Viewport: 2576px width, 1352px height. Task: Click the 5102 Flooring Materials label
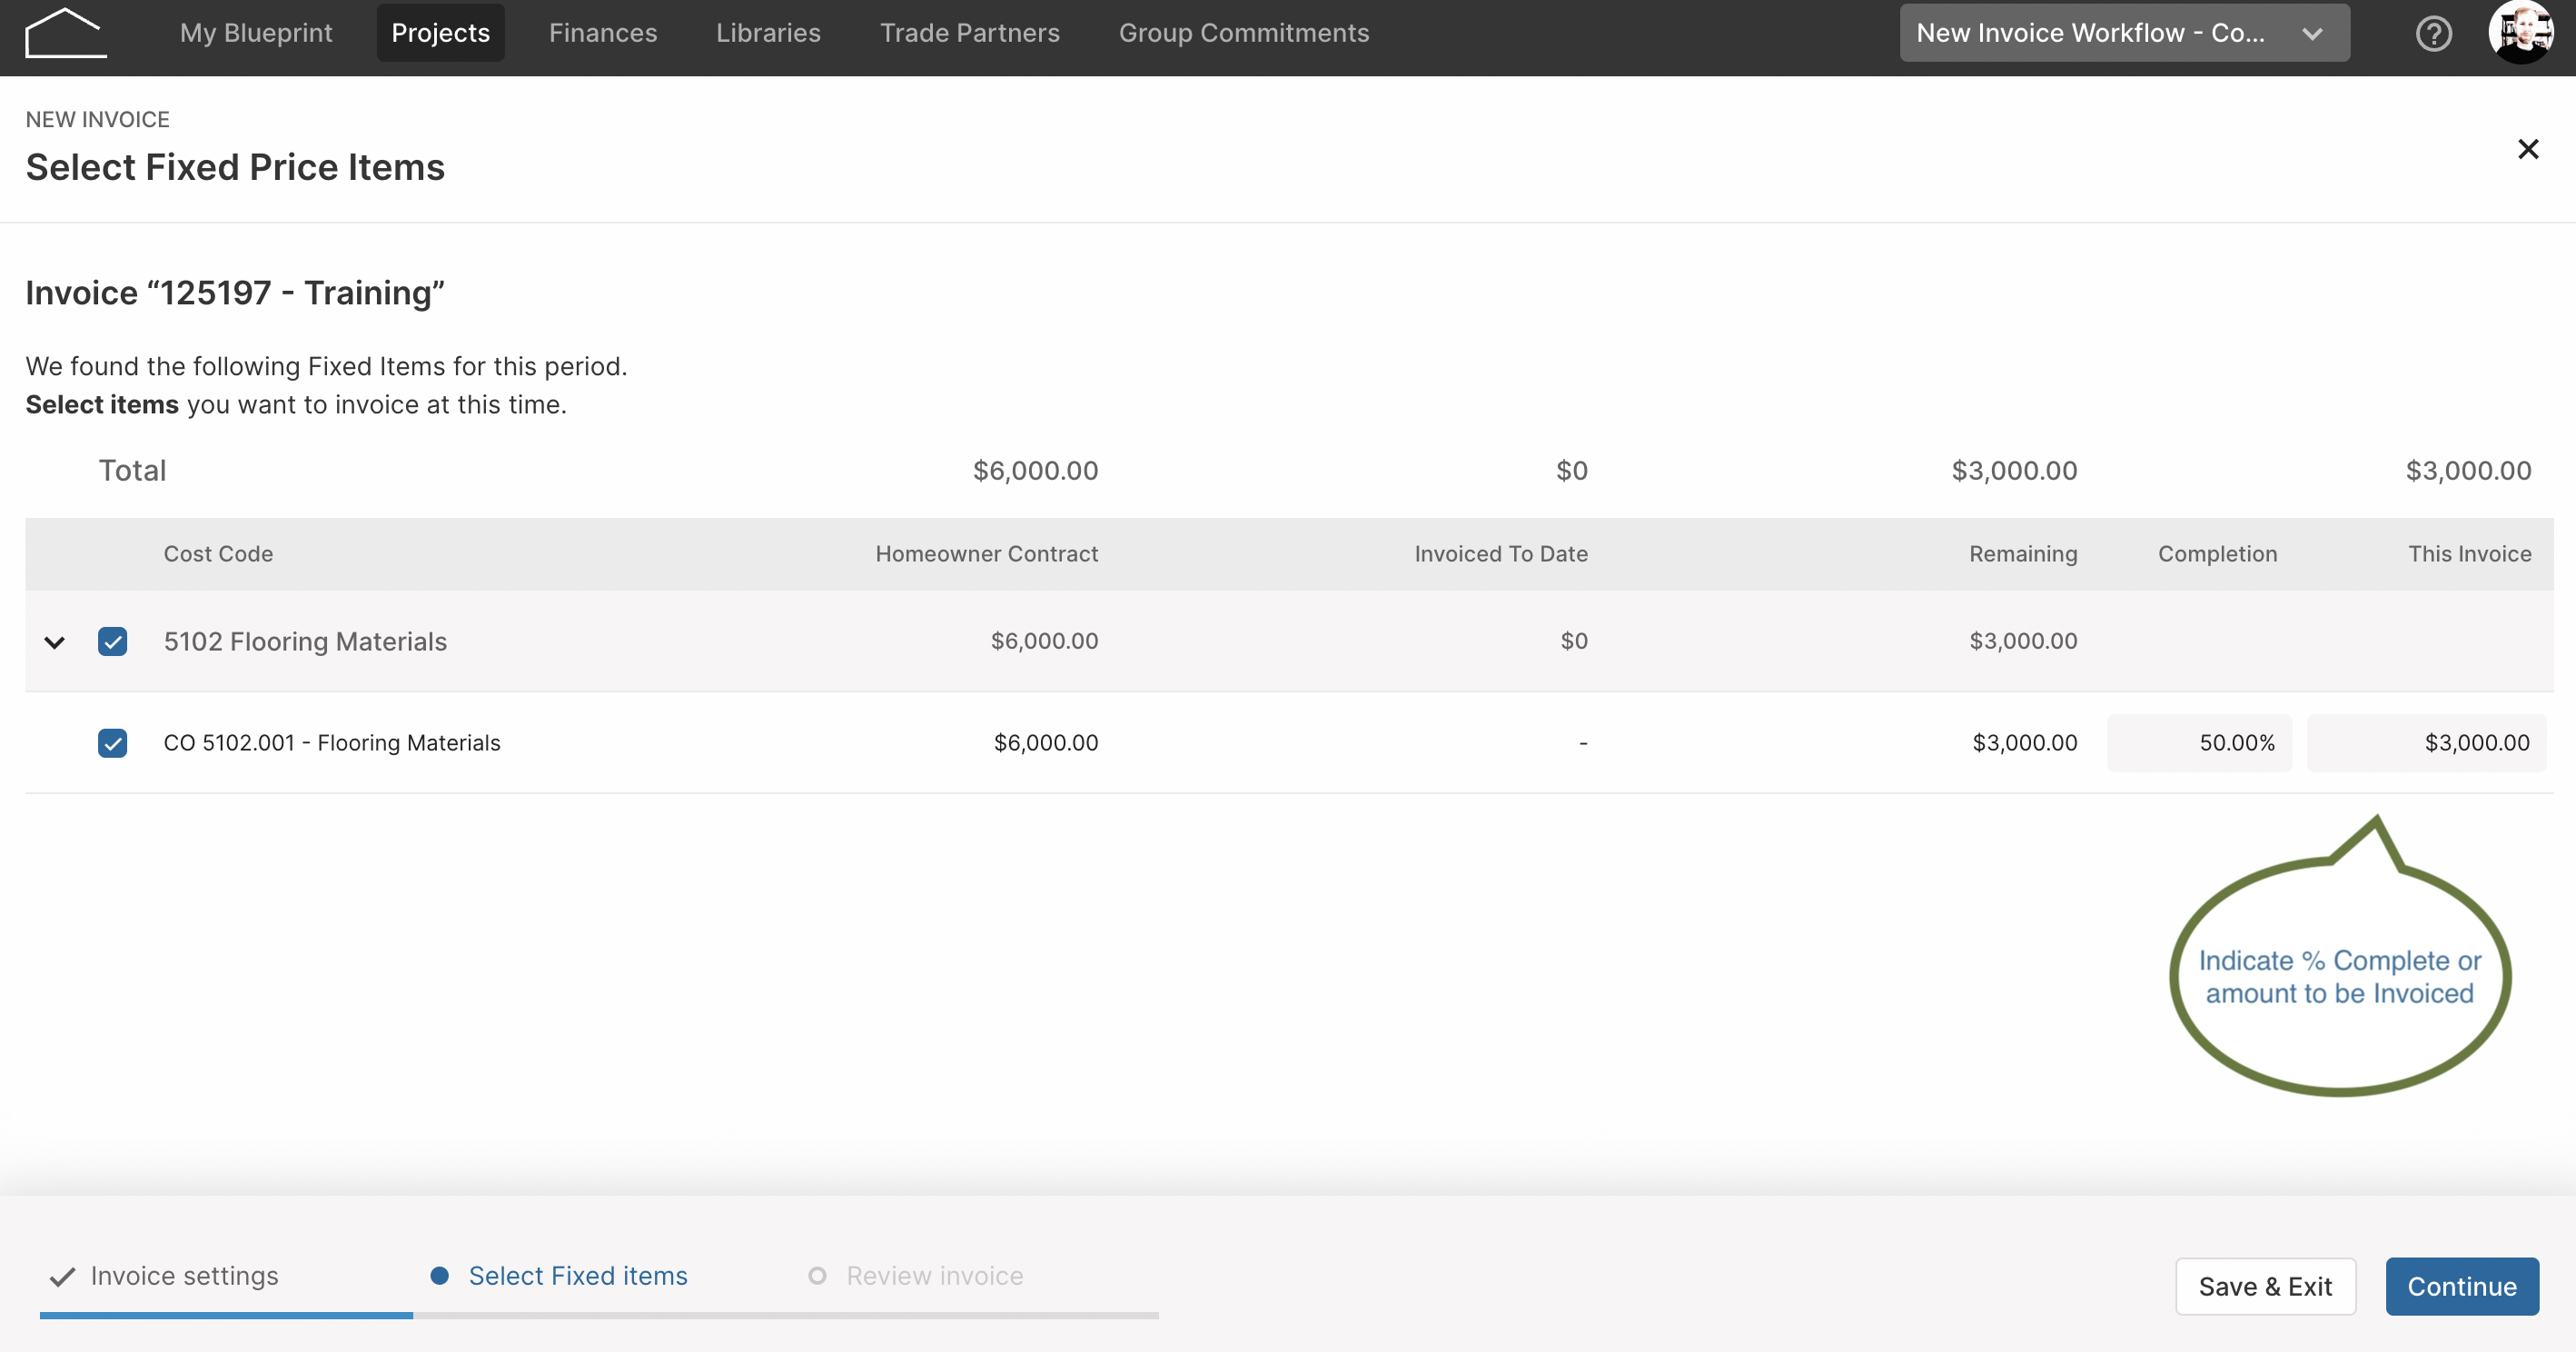coord(305,642)
